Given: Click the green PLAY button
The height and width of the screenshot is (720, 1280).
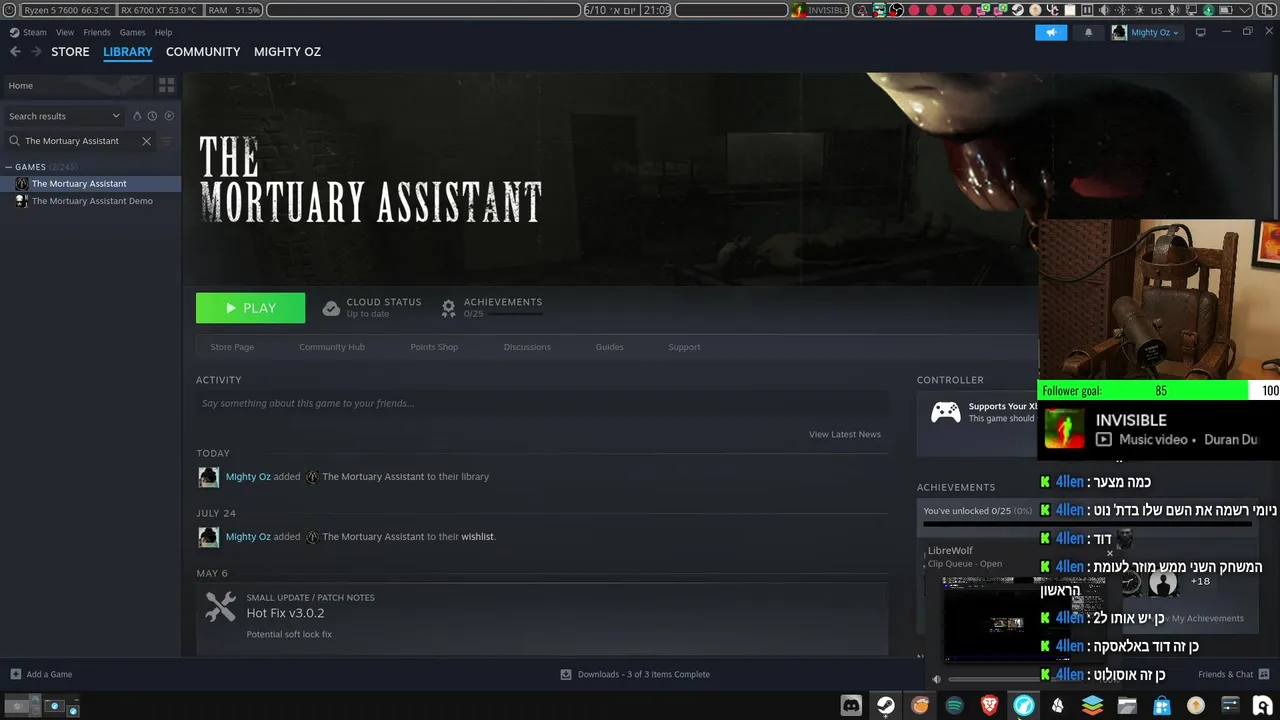Looking at the screenshot, I should [250, 308].
